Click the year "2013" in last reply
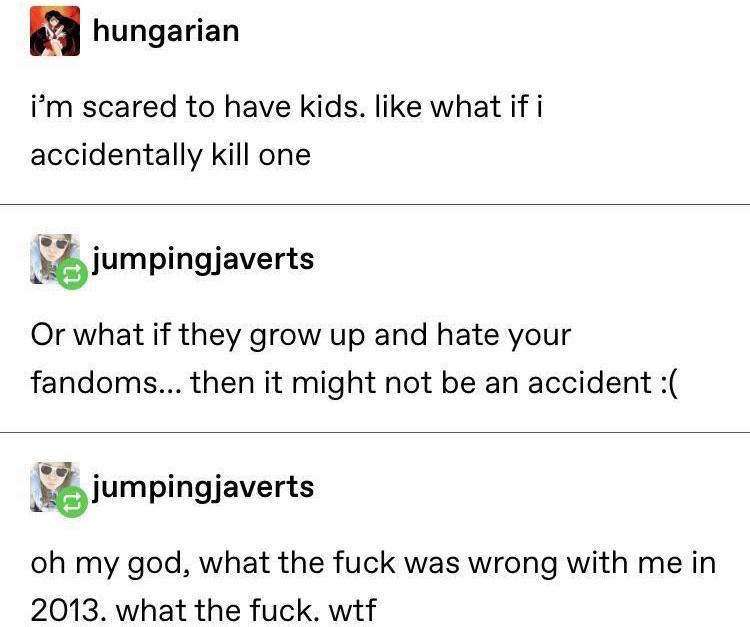The image size is (750, 627). (x=66, y=610)
